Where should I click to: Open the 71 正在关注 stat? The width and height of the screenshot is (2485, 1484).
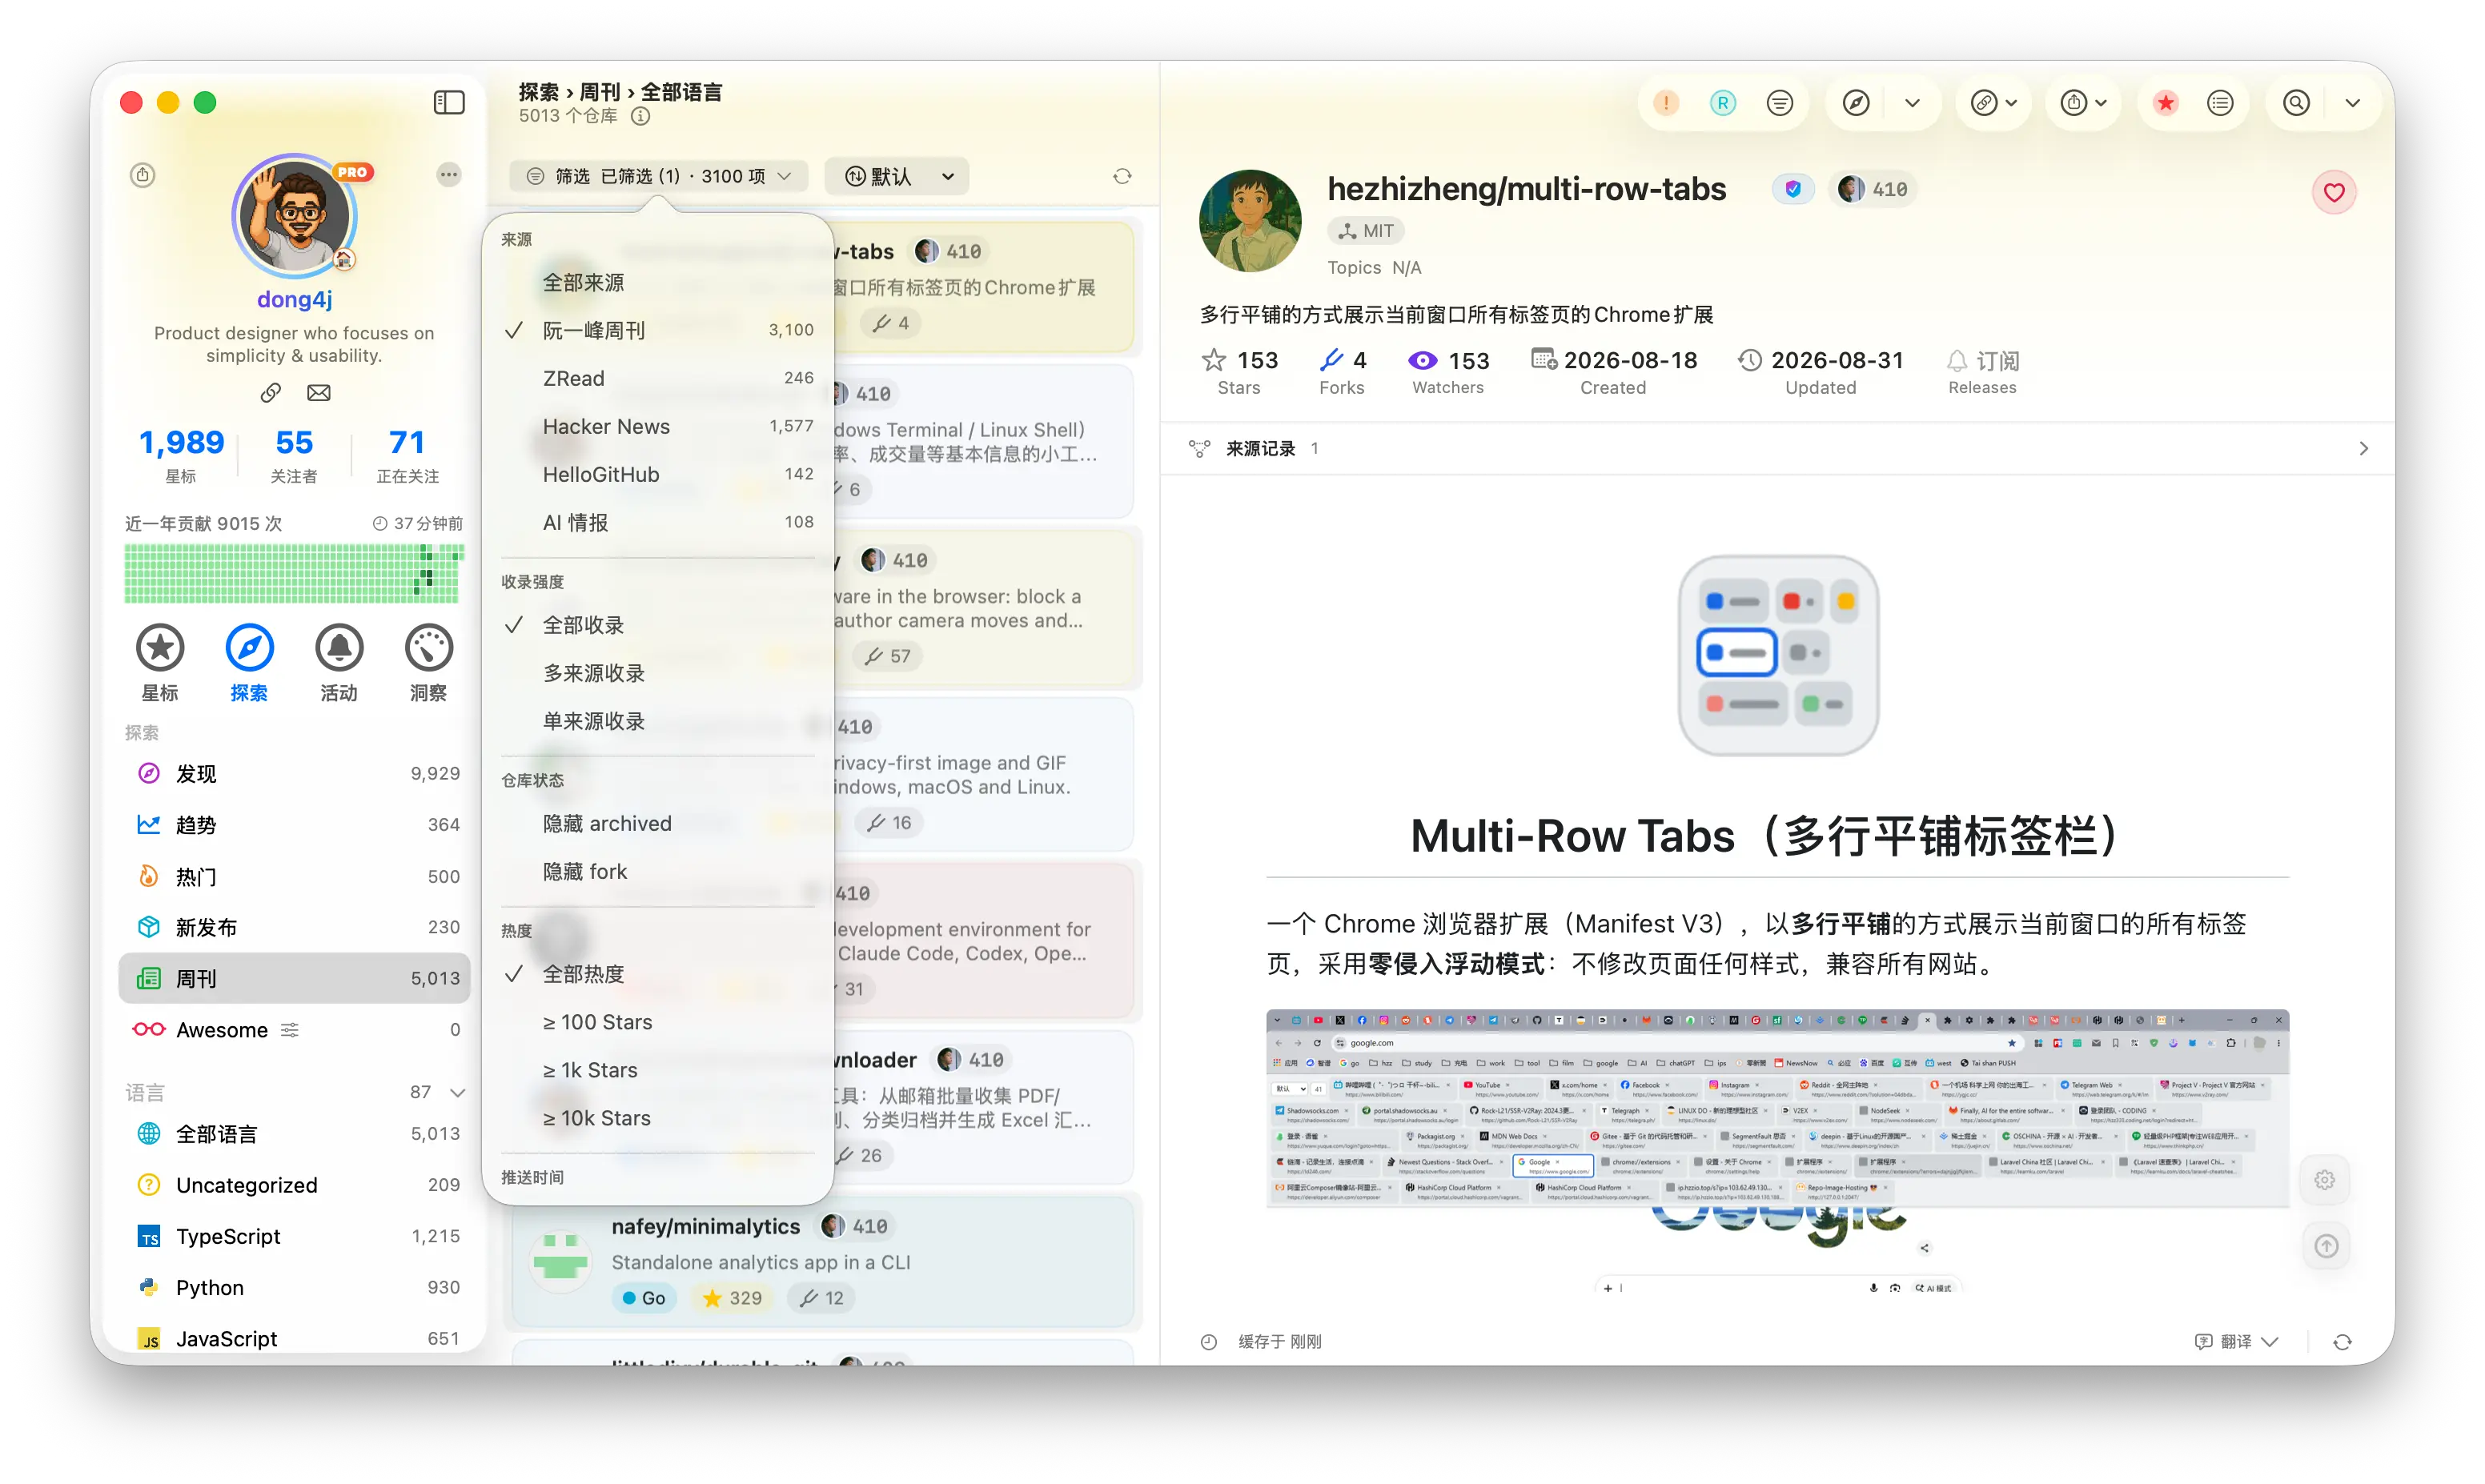407,455
